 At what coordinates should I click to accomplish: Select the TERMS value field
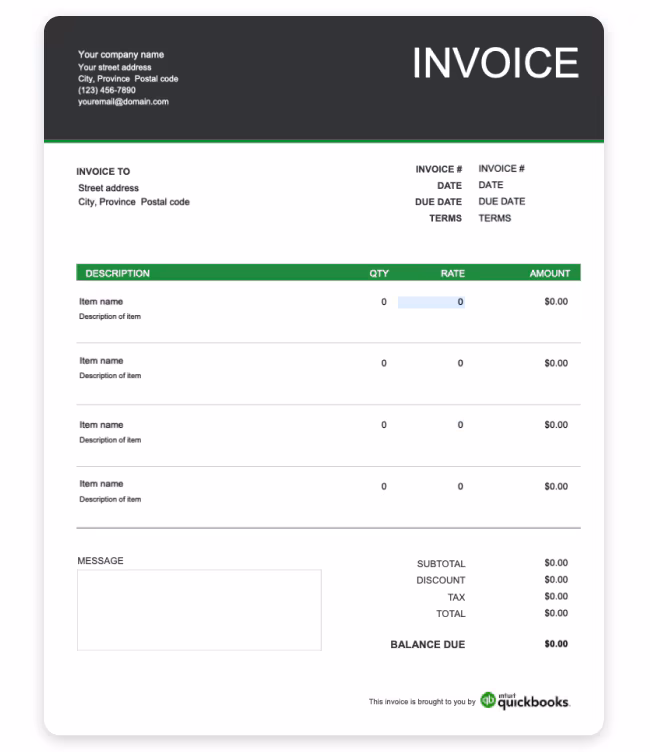coord(494,218)
